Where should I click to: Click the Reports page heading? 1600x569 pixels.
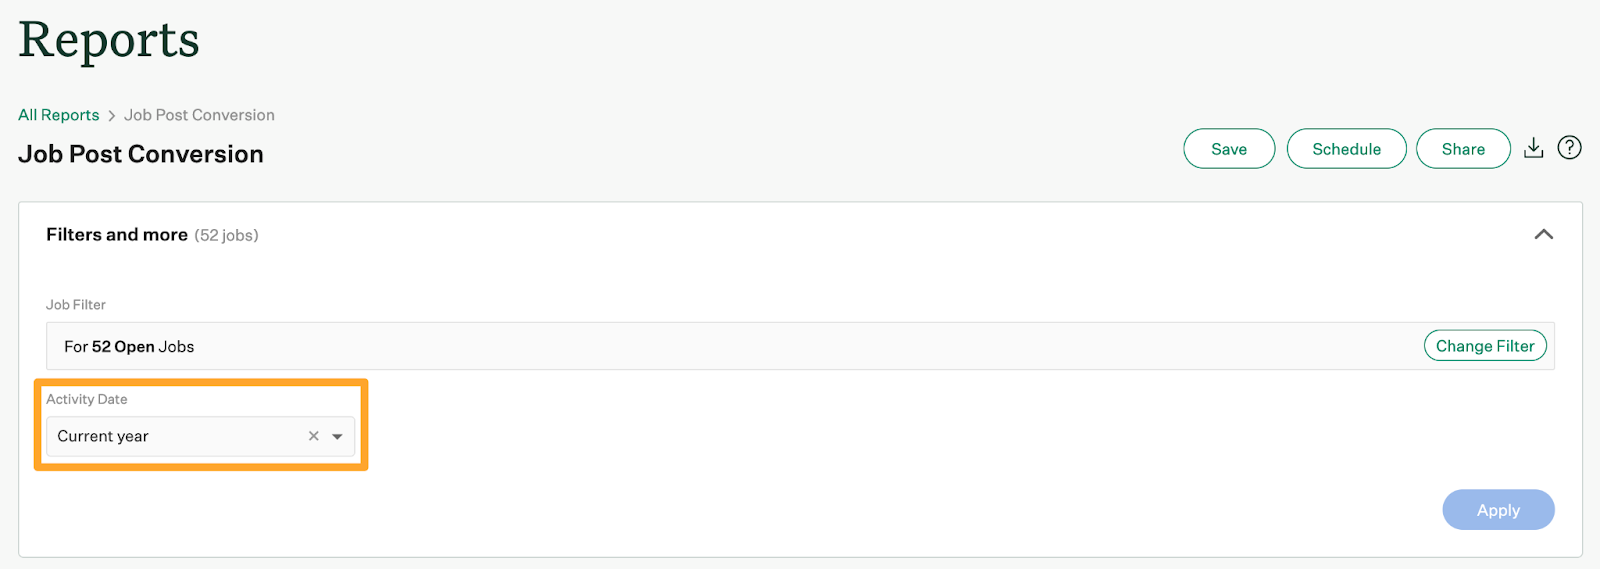pyautogui.click(x=109, y=41)
